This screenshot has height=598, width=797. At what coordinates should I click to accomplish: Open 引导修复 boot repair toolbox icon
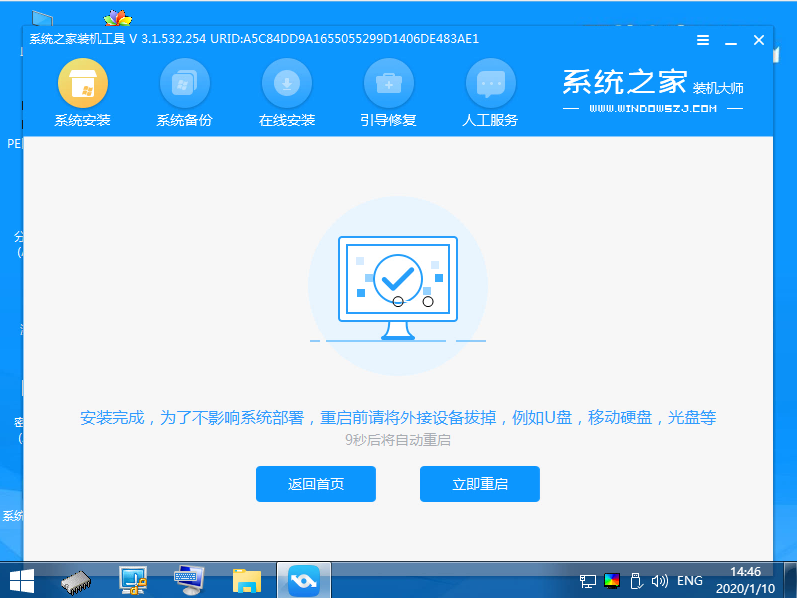pos(388,84)
